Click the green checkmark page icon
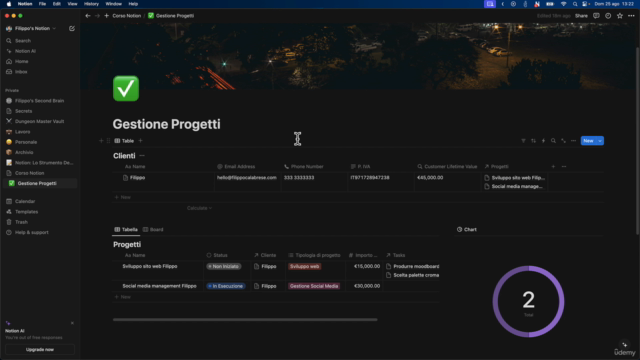The width and height of the screenshot is (640, 360). 126,88
